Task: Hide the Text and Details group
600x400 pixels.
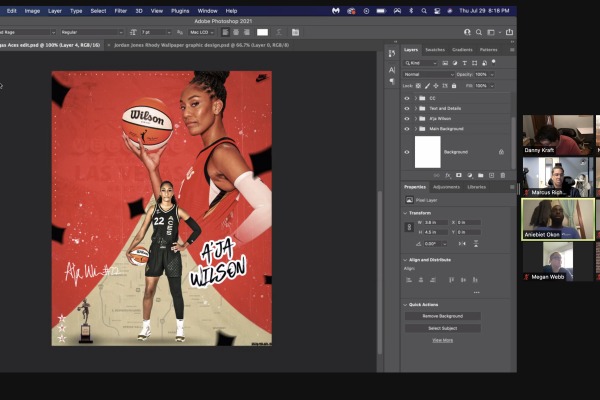Action: pos(407,108)
